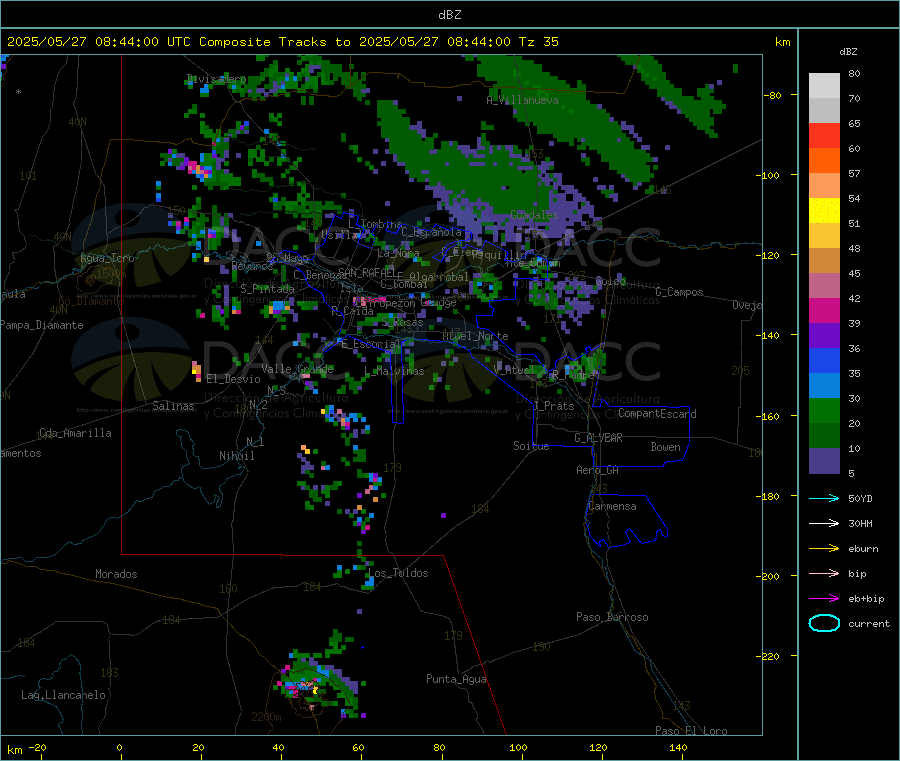Pick the orange 57-60 dBZ swatch
This screenshot has height=761, width=900.
tap(824, 161)
